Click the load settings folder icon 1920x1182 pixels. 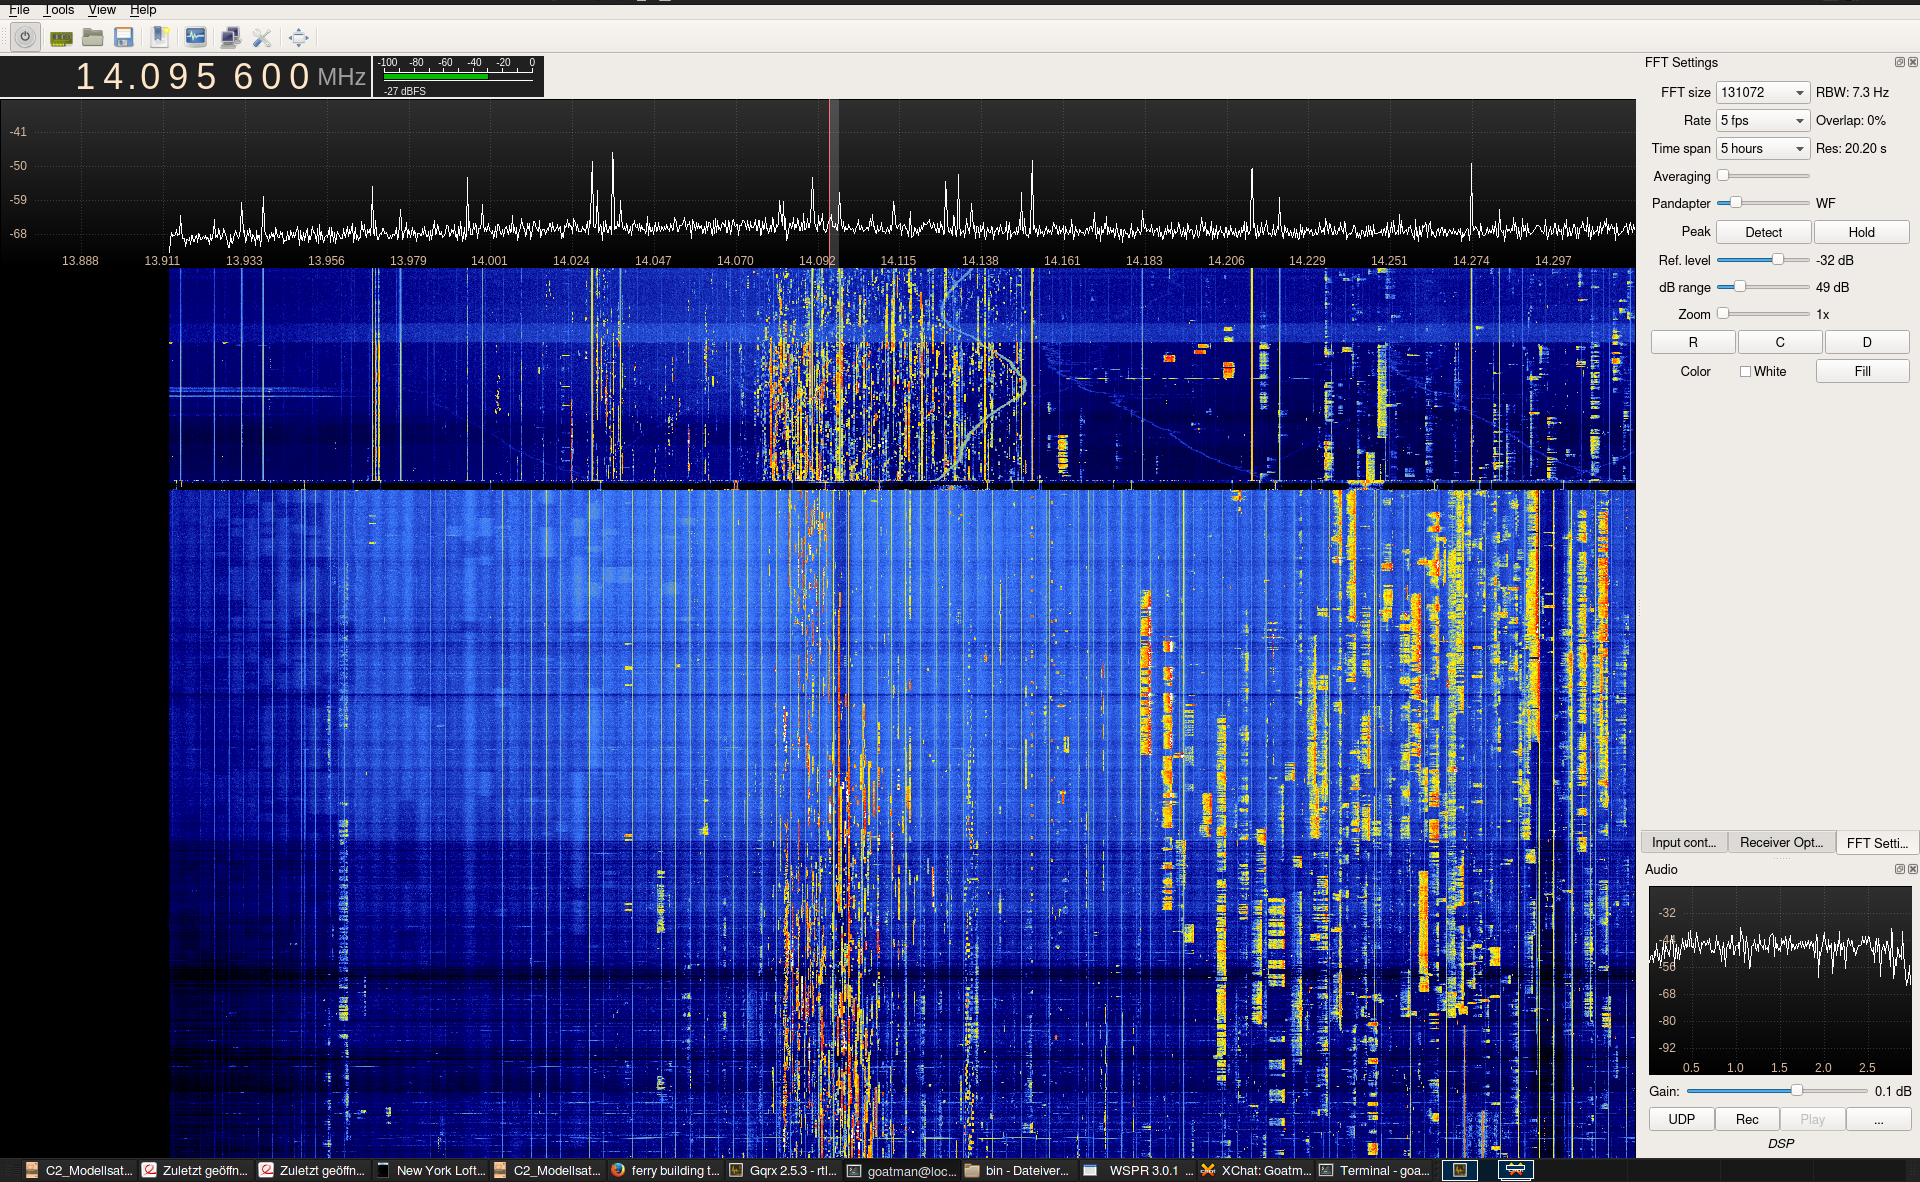[x=93, y=38]
